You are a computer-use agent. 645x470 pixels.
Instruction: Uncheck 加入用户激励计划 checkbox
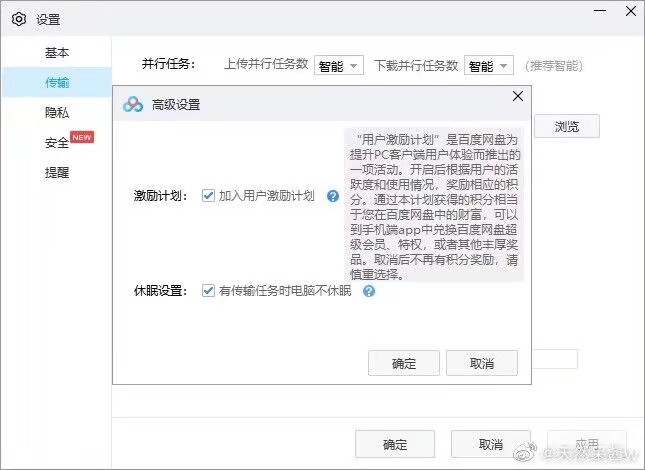[208, 195]
